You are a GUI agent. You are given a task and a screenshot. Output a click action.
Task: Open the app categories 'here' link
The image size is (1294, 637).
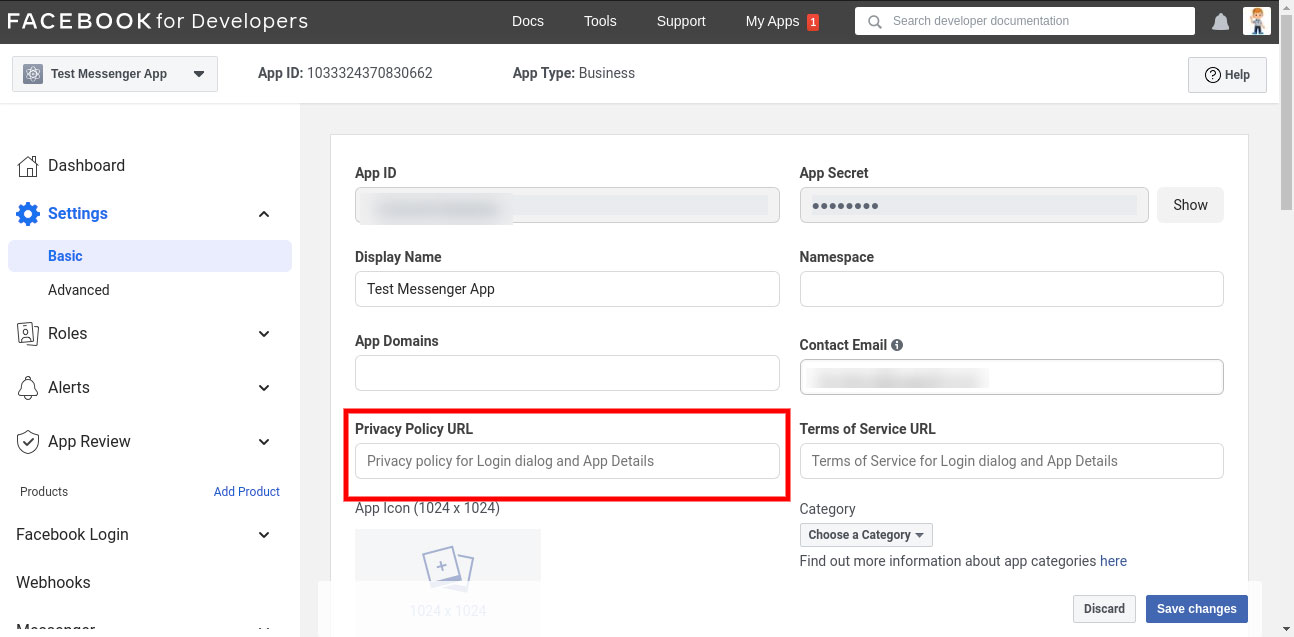1113,561
